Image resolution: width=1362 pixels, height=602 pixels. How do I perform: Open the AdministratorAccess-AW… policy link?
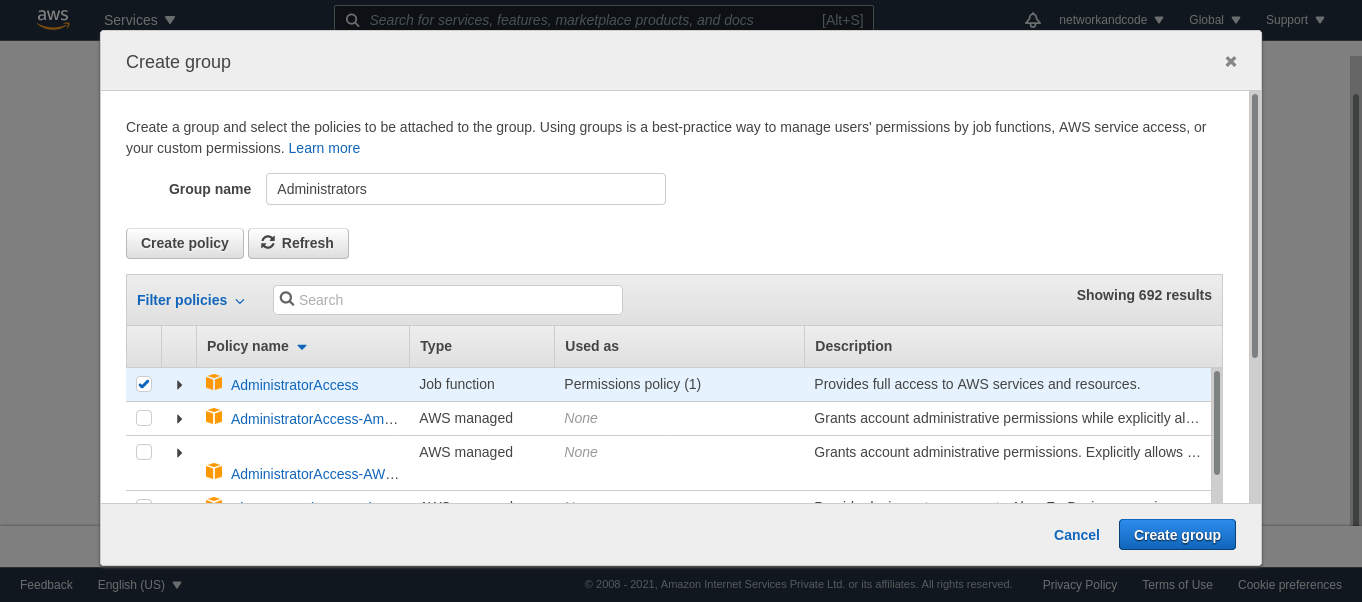[315, 474]
